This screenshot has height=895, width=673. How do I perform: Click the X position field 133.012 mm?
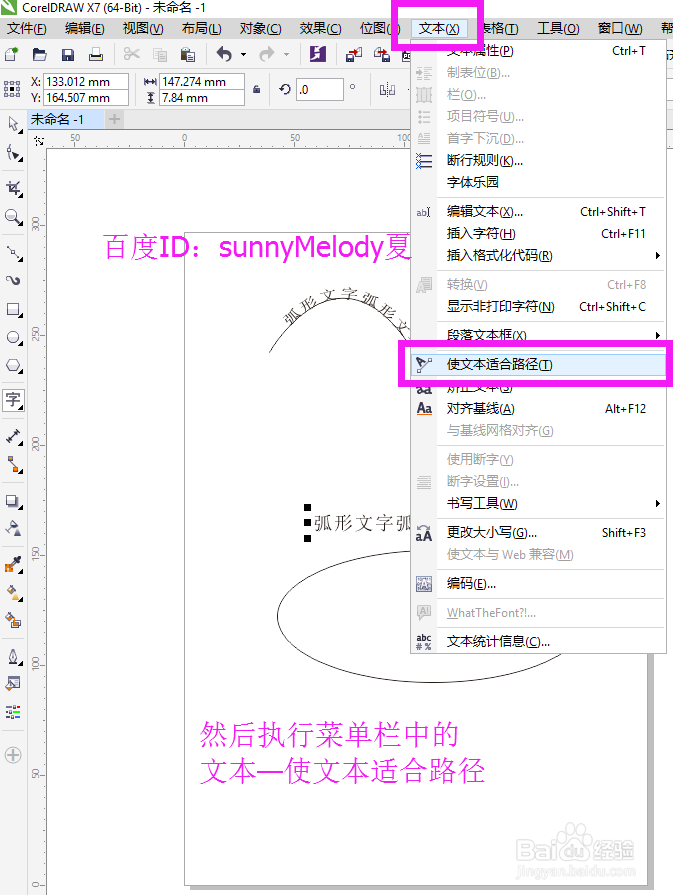86,82
